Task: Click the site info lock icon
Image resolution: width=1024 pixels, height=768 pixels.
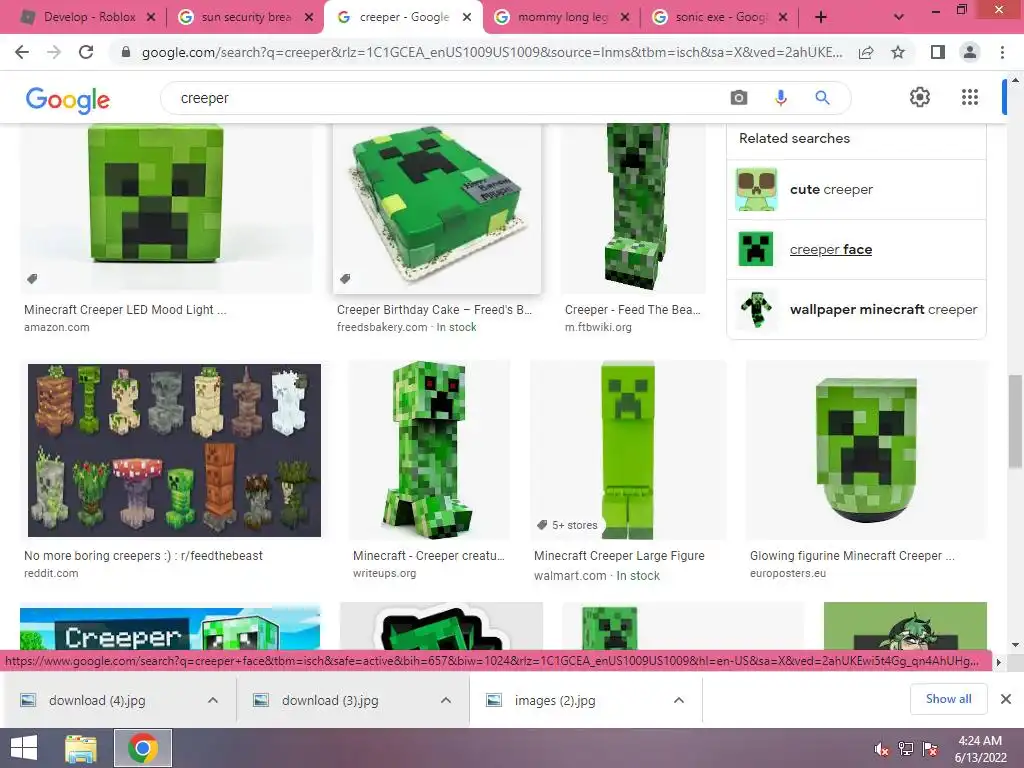Action: click(126, 52)
